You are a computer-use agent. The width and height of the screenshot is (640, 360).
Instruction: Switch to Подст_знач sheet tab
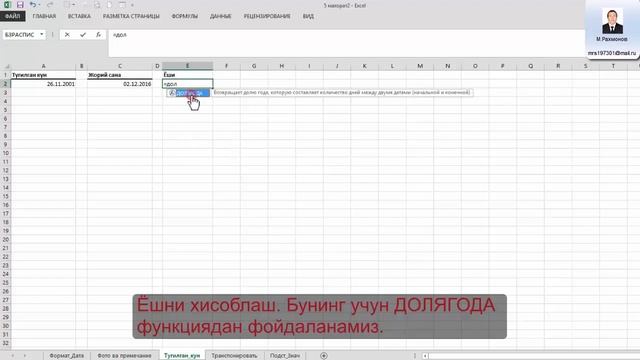click(x=285, y=356)
